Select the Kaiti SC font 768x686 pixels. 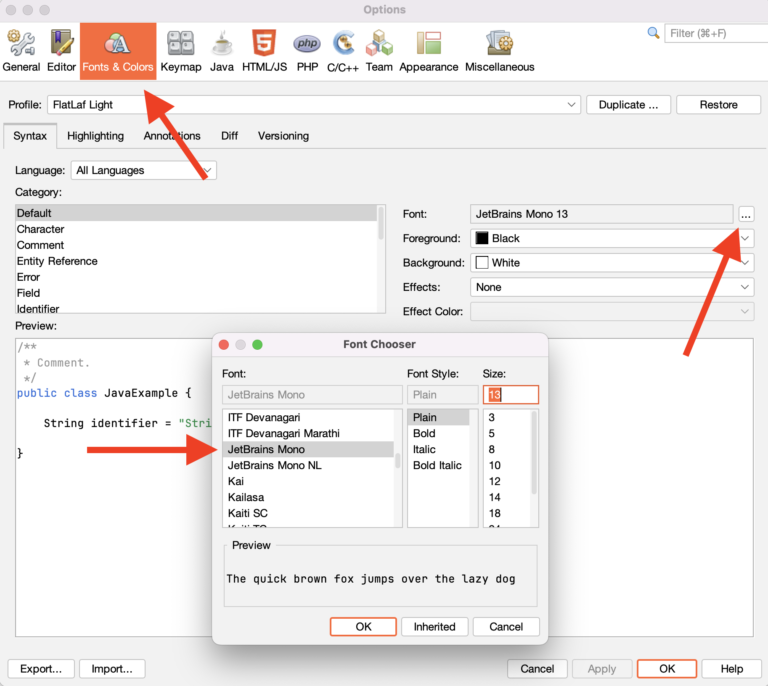[x=309, y=513]
